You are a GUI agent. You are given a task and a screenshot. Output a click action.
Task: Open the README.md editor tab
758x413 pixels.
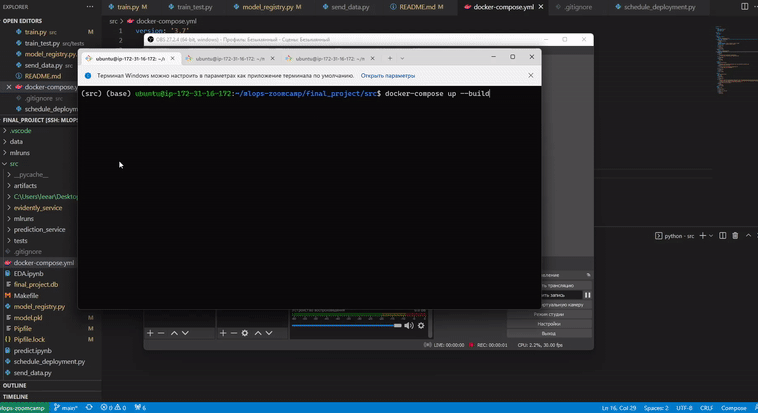coord(417,7)
